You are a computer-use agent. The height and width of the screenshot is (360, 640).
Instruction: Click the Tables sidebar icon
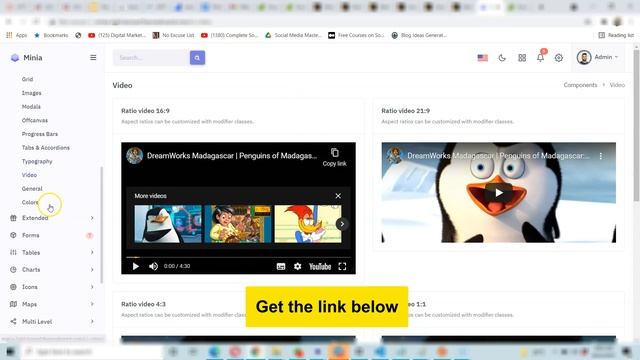13,252
